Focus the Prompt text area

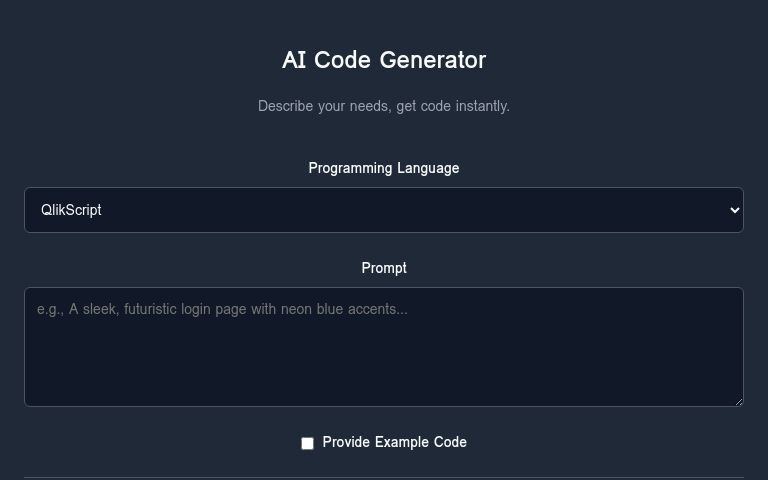[x=384, y=347]
